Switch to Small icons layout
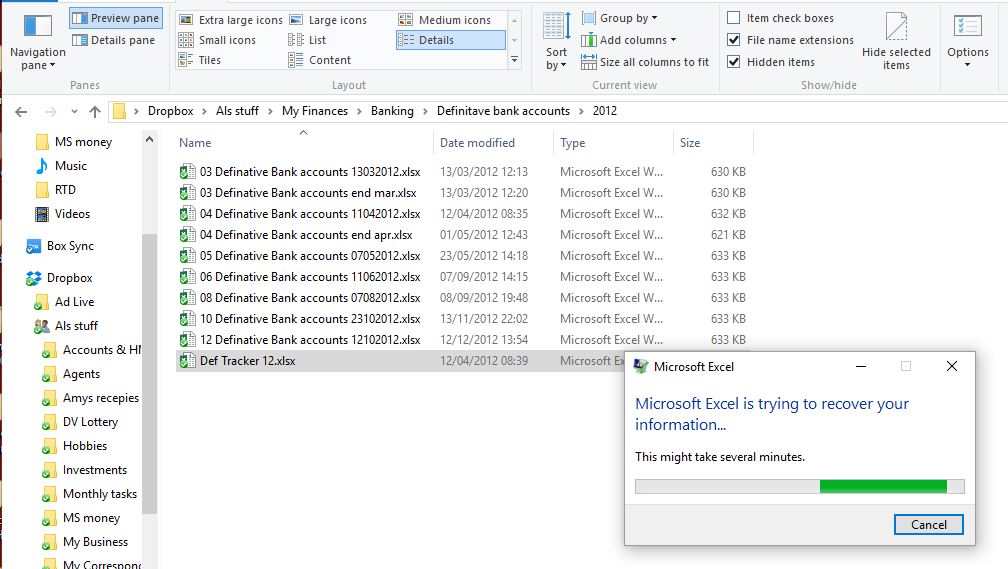This screenshot has height=569, width=1008. click(217, 40)
